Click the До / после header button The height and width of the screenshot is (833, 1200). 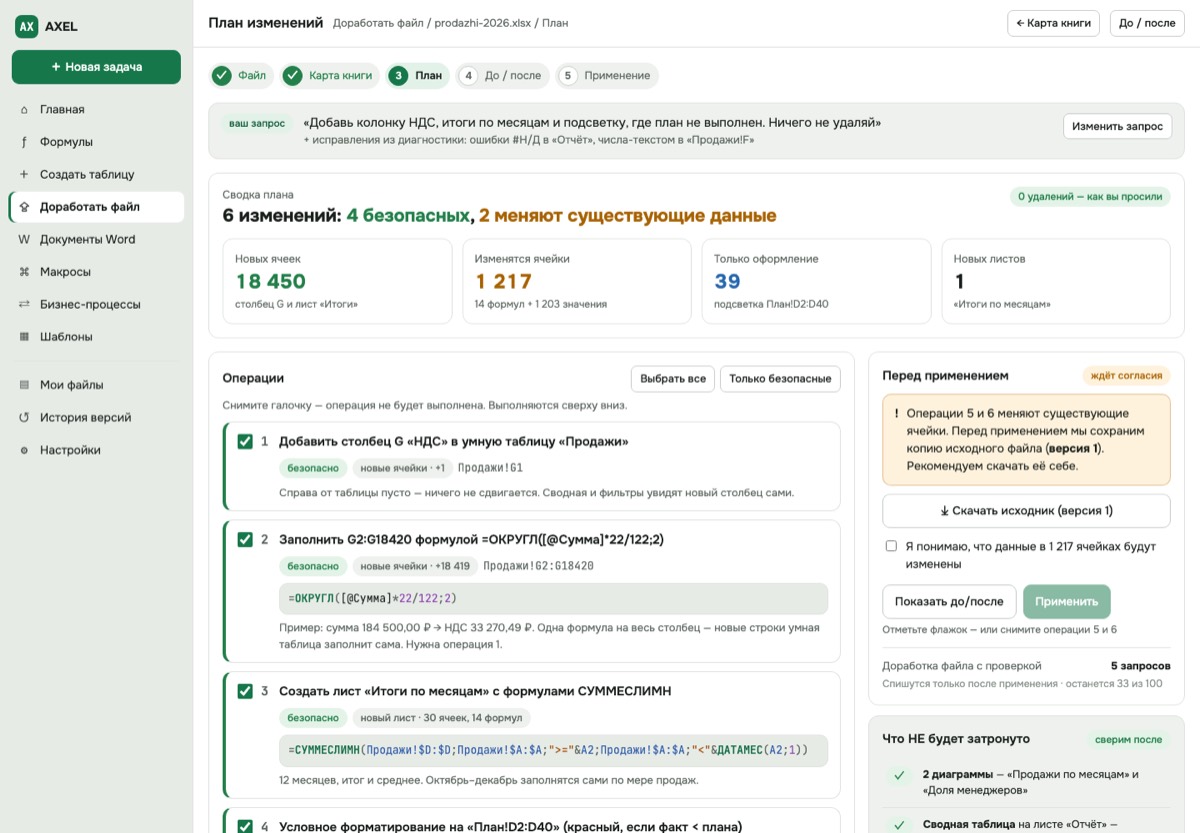pyautogui.click(x=1146, y=23)
